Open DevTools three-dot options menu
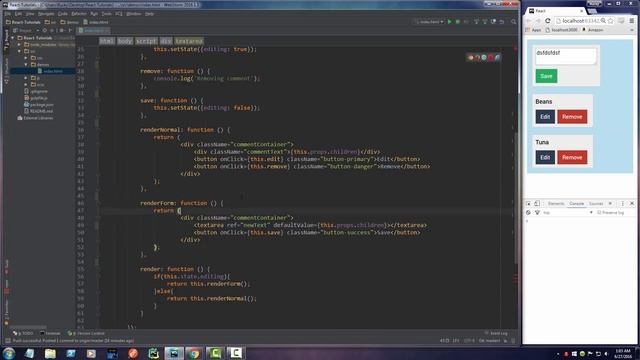This screenshot has height=360, width=640. pos(622,203)
